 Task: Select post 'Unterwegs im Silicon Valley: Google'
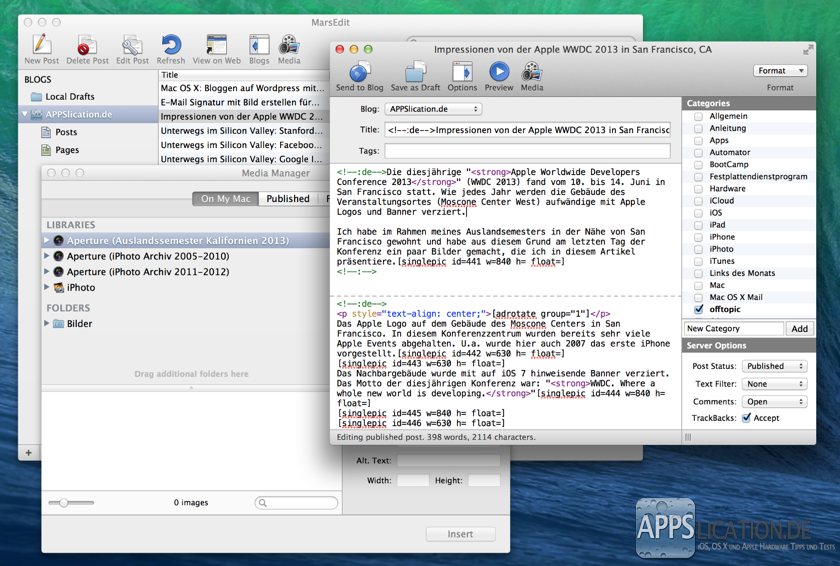click(x=244, y=159)
